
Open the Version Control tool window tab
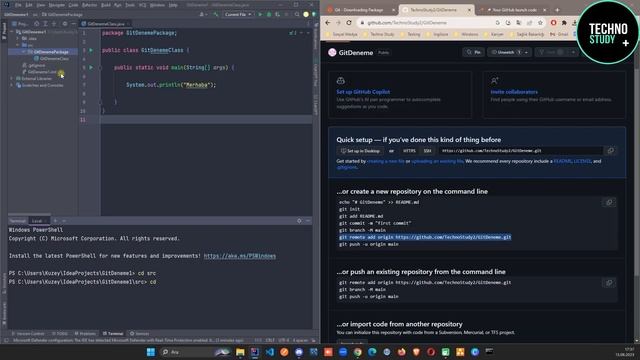click(28, 333)
